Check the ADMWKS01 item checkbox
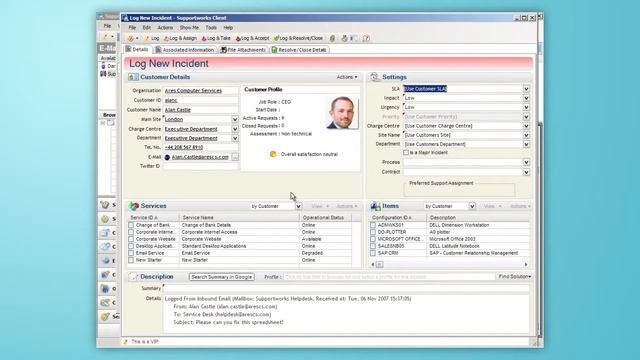 click(x=373, y=225)
